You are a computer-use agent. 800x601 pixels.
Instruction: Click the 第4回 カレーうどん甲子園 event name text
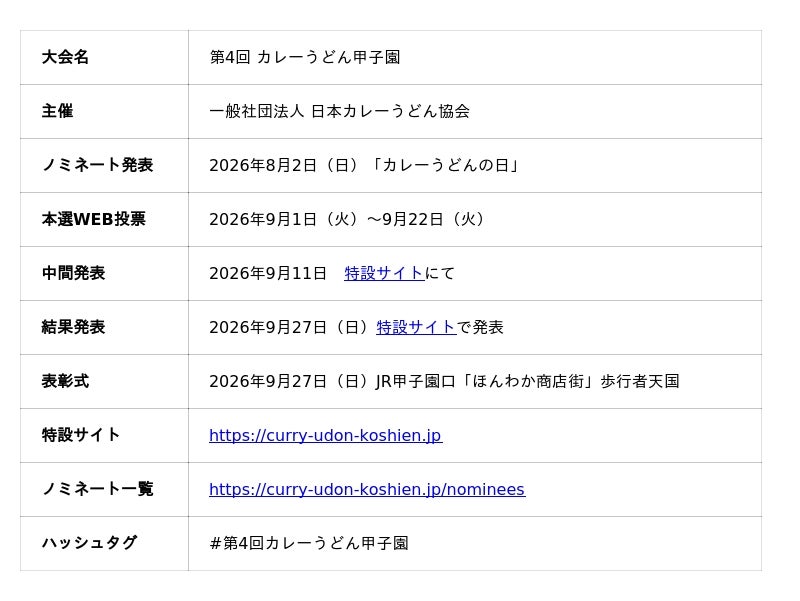[x=305, y=57]
